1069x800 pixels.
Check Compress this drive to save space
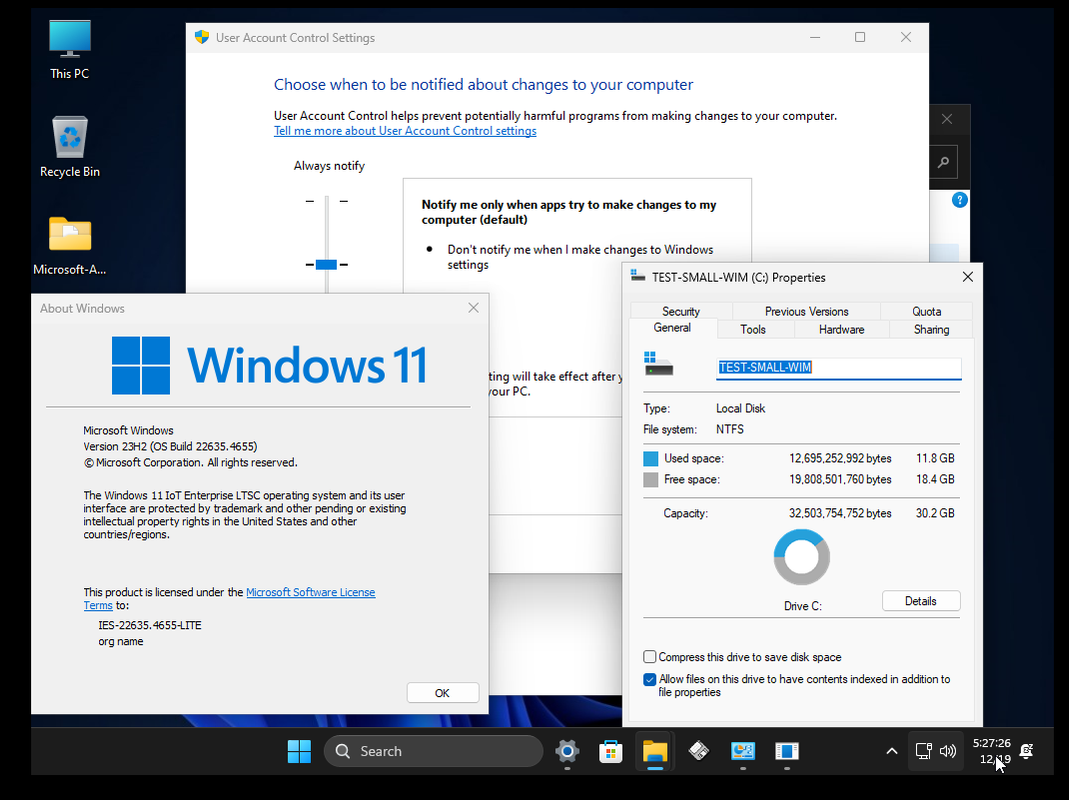650,657
